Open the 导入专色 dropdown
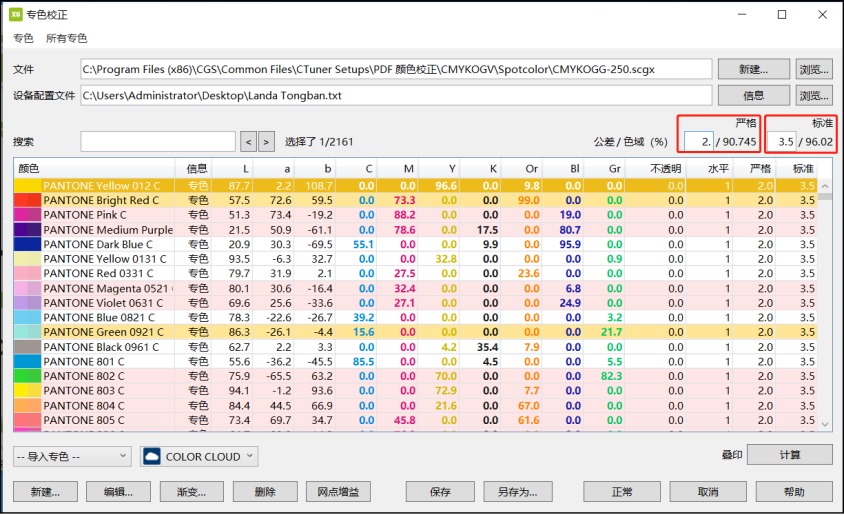 pyautogui.click(x=72, y=456)
